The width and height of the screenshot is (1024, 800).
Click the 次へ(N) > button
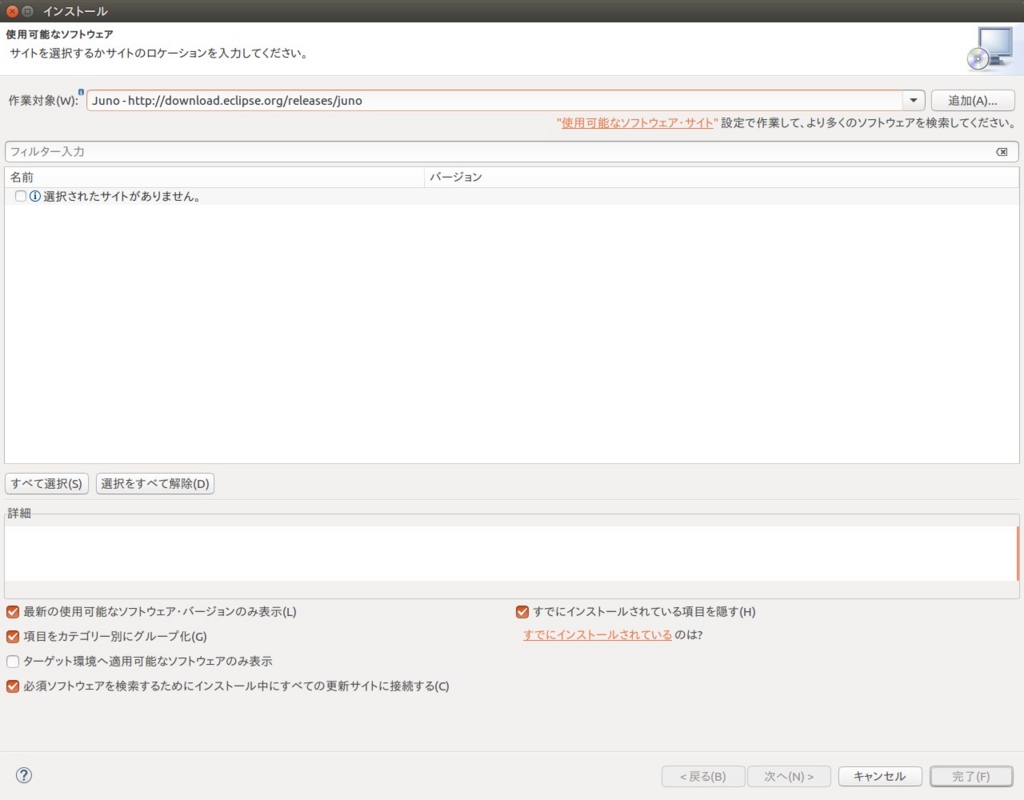point(789,776)
